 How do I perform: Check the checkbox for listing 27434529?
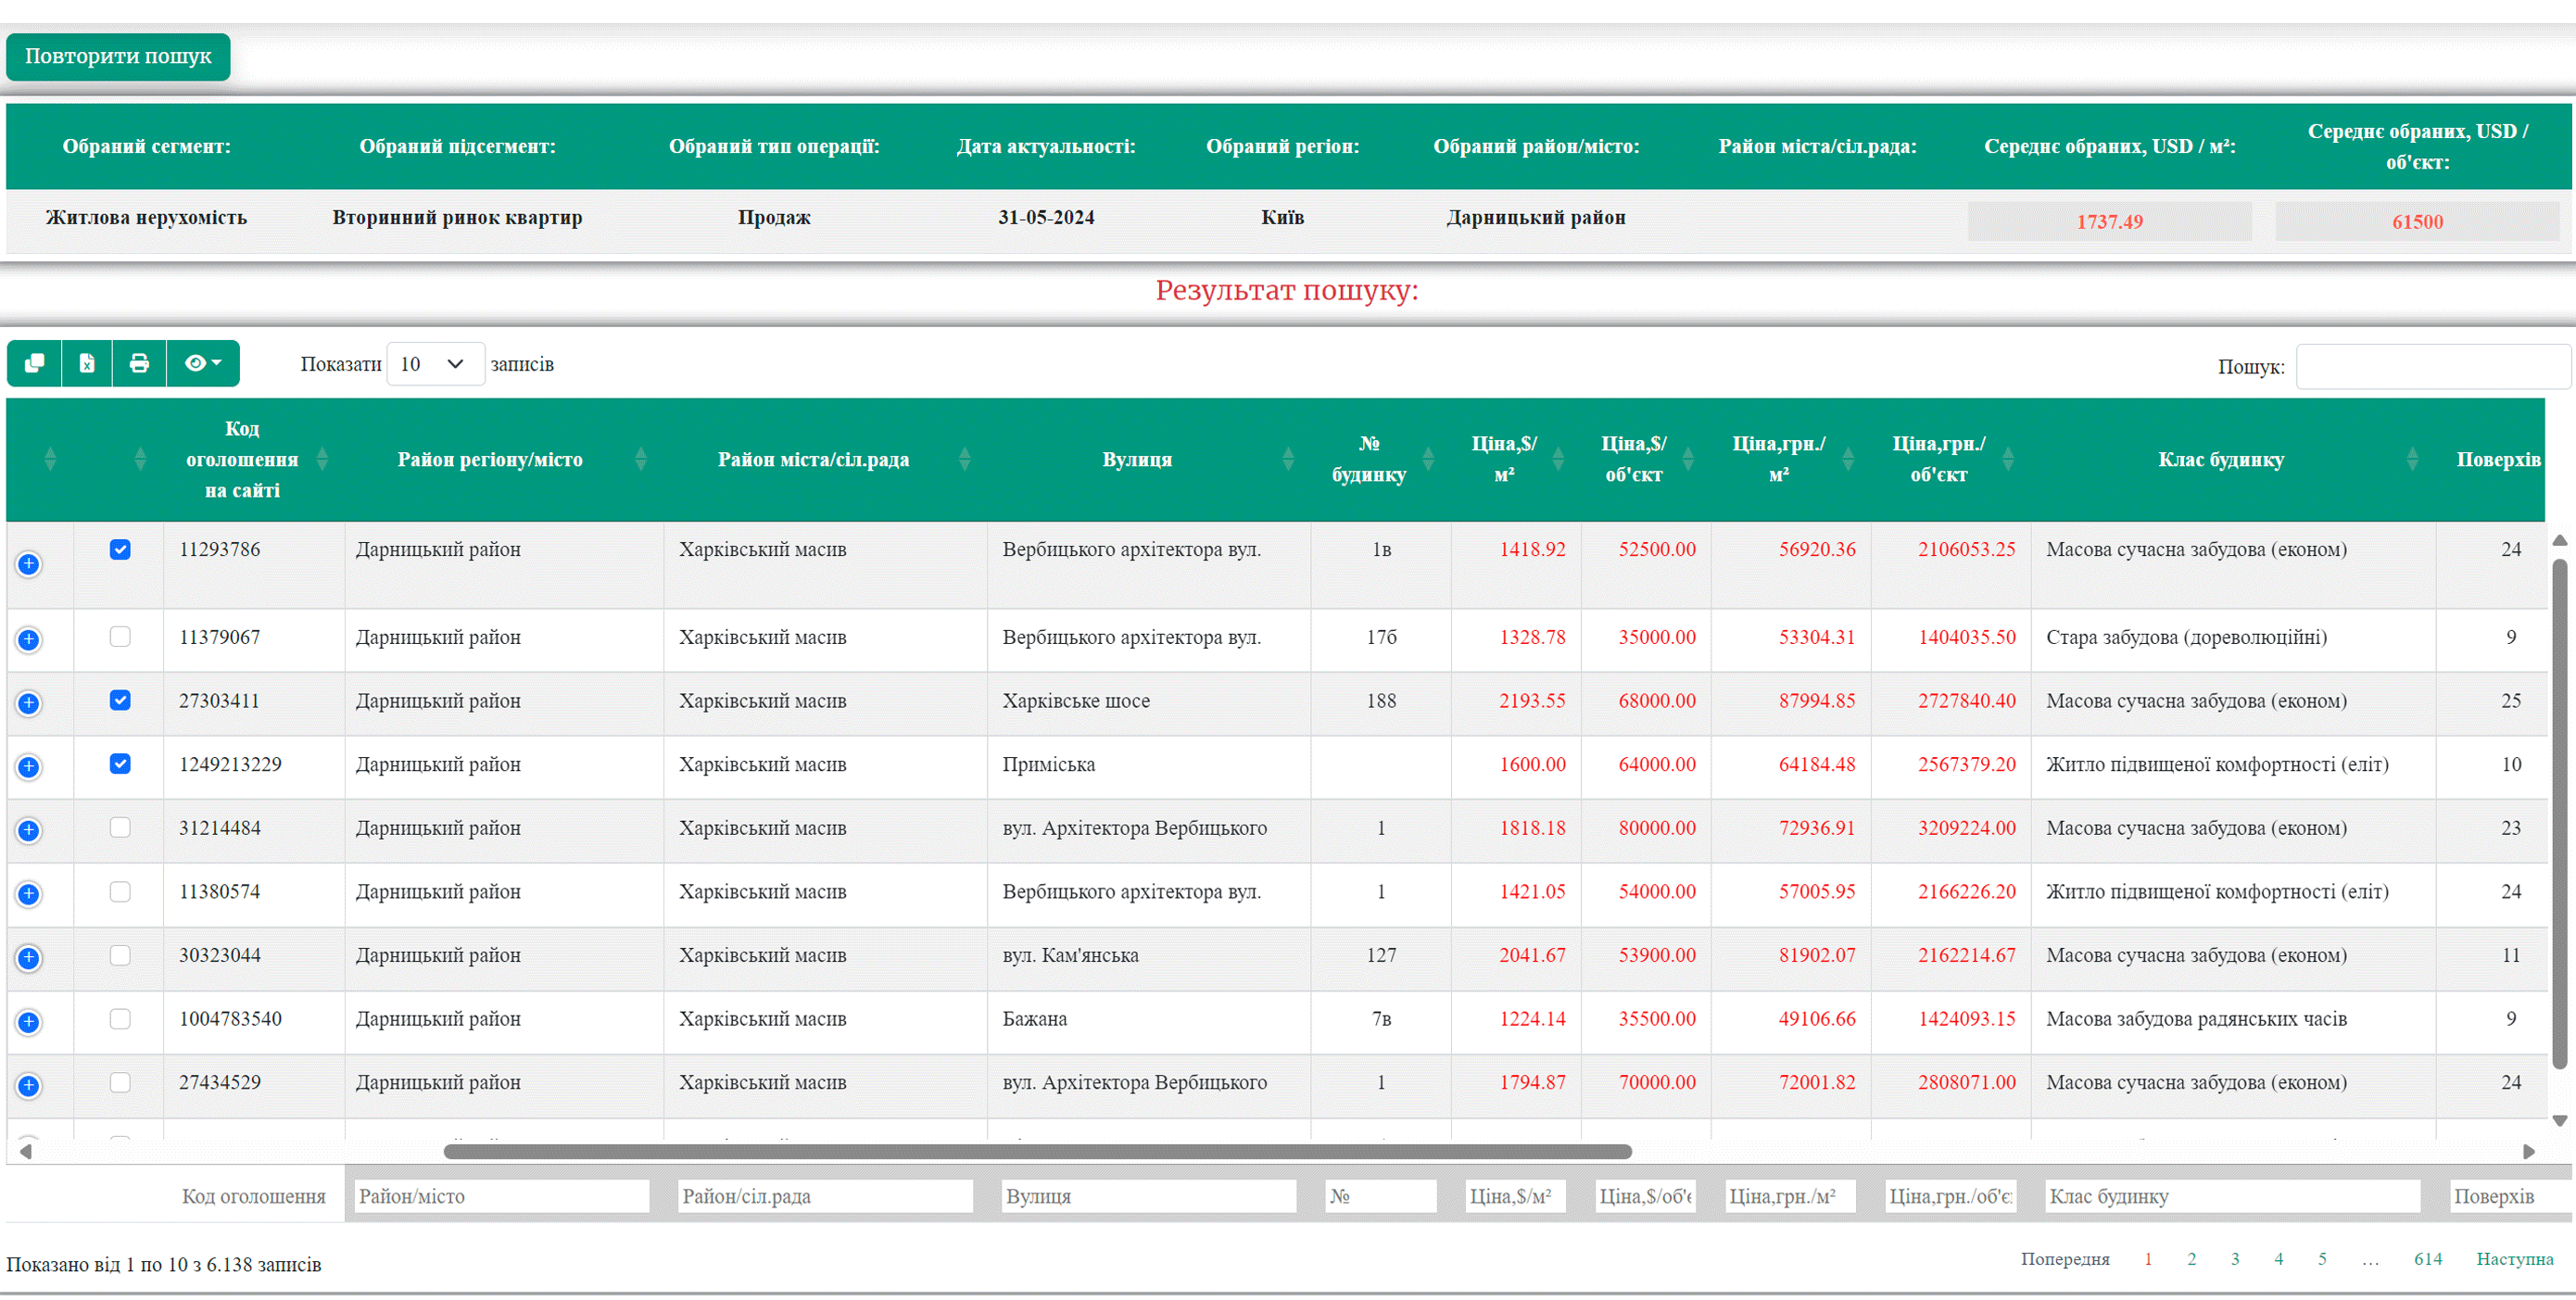[x=120, y=1082]
